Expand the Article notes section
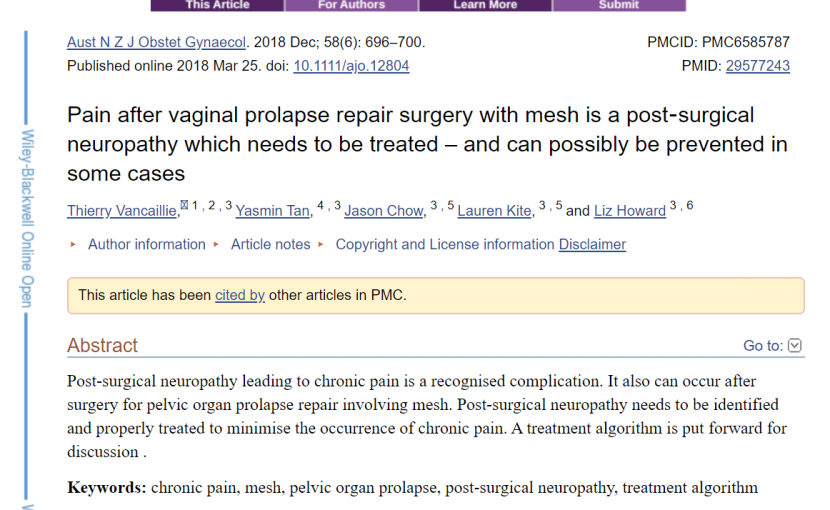The height and width of the screenshot is (510, 830). click(270, 244)
